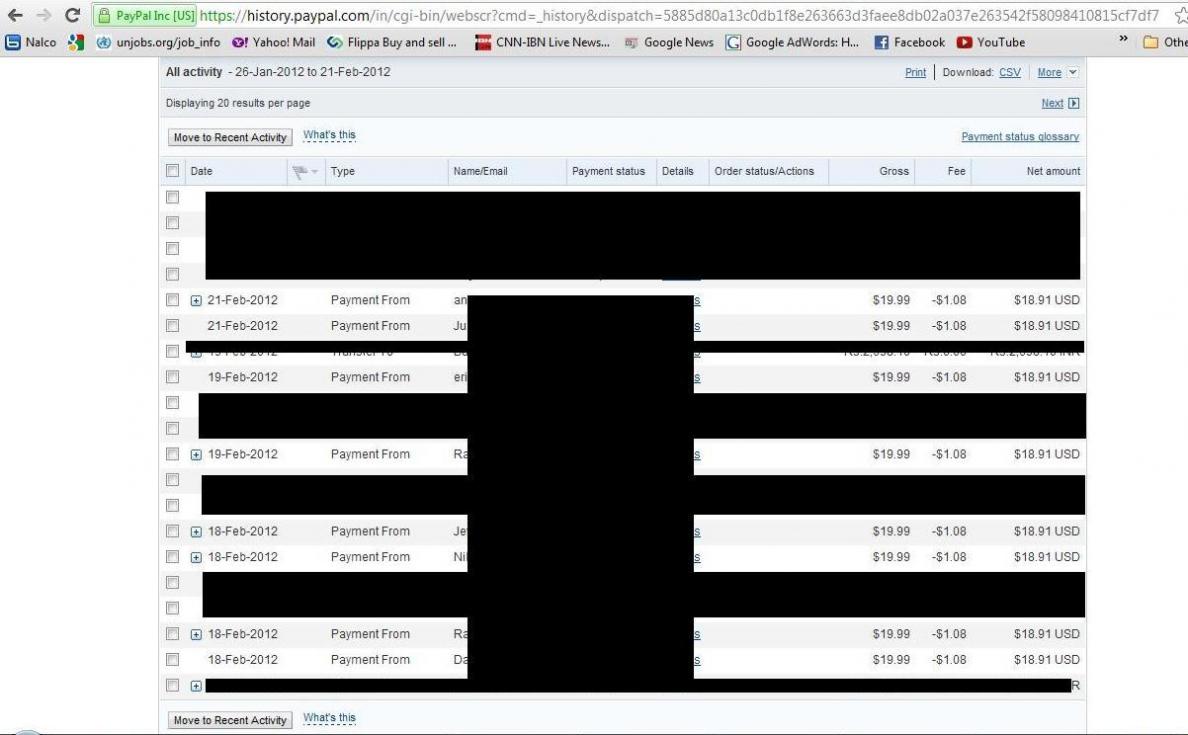This screenshot has height=735, width=1188.
Task: Click the flag icon in the table header
Action: (300, 172)
